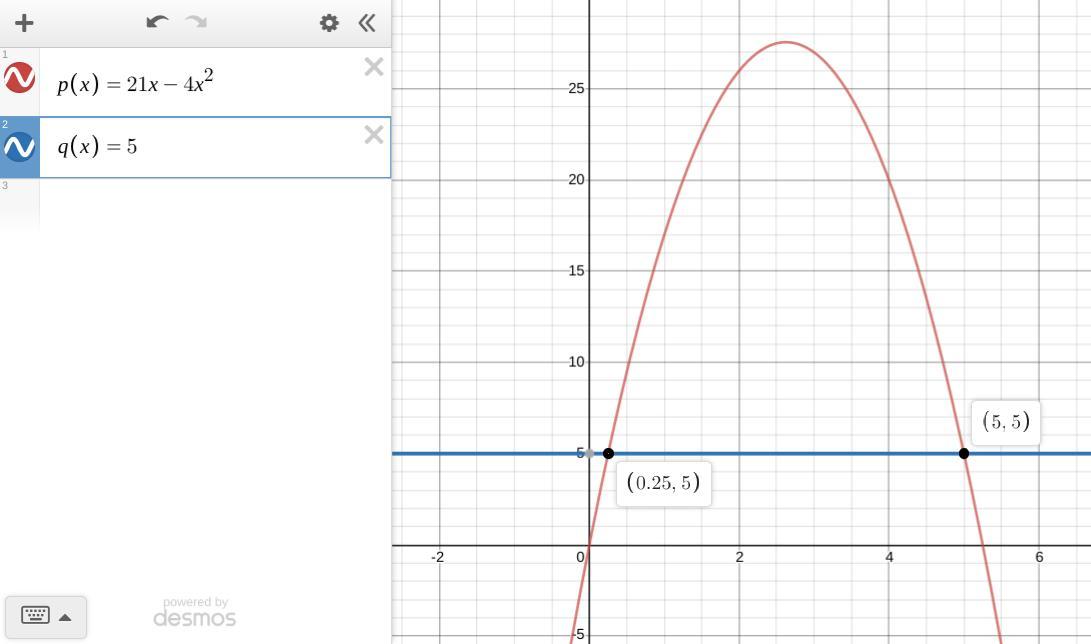Select the p(x) expression field

tap(215, 83)
